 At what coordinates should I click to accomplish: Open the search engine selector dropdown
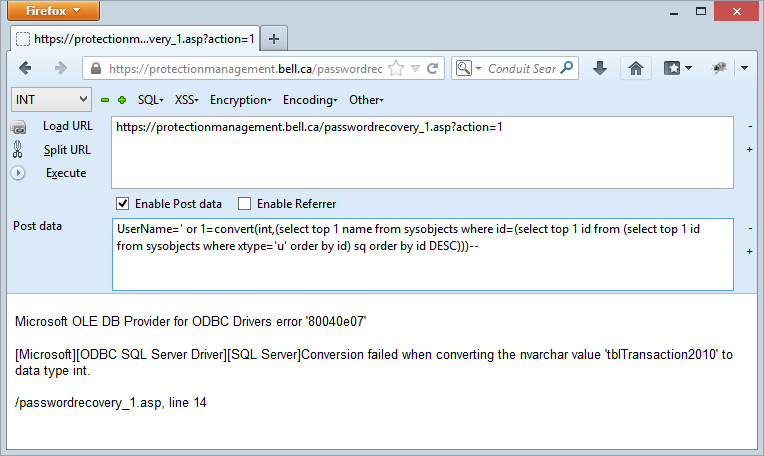pyautogui.click(x=468, y=69)
